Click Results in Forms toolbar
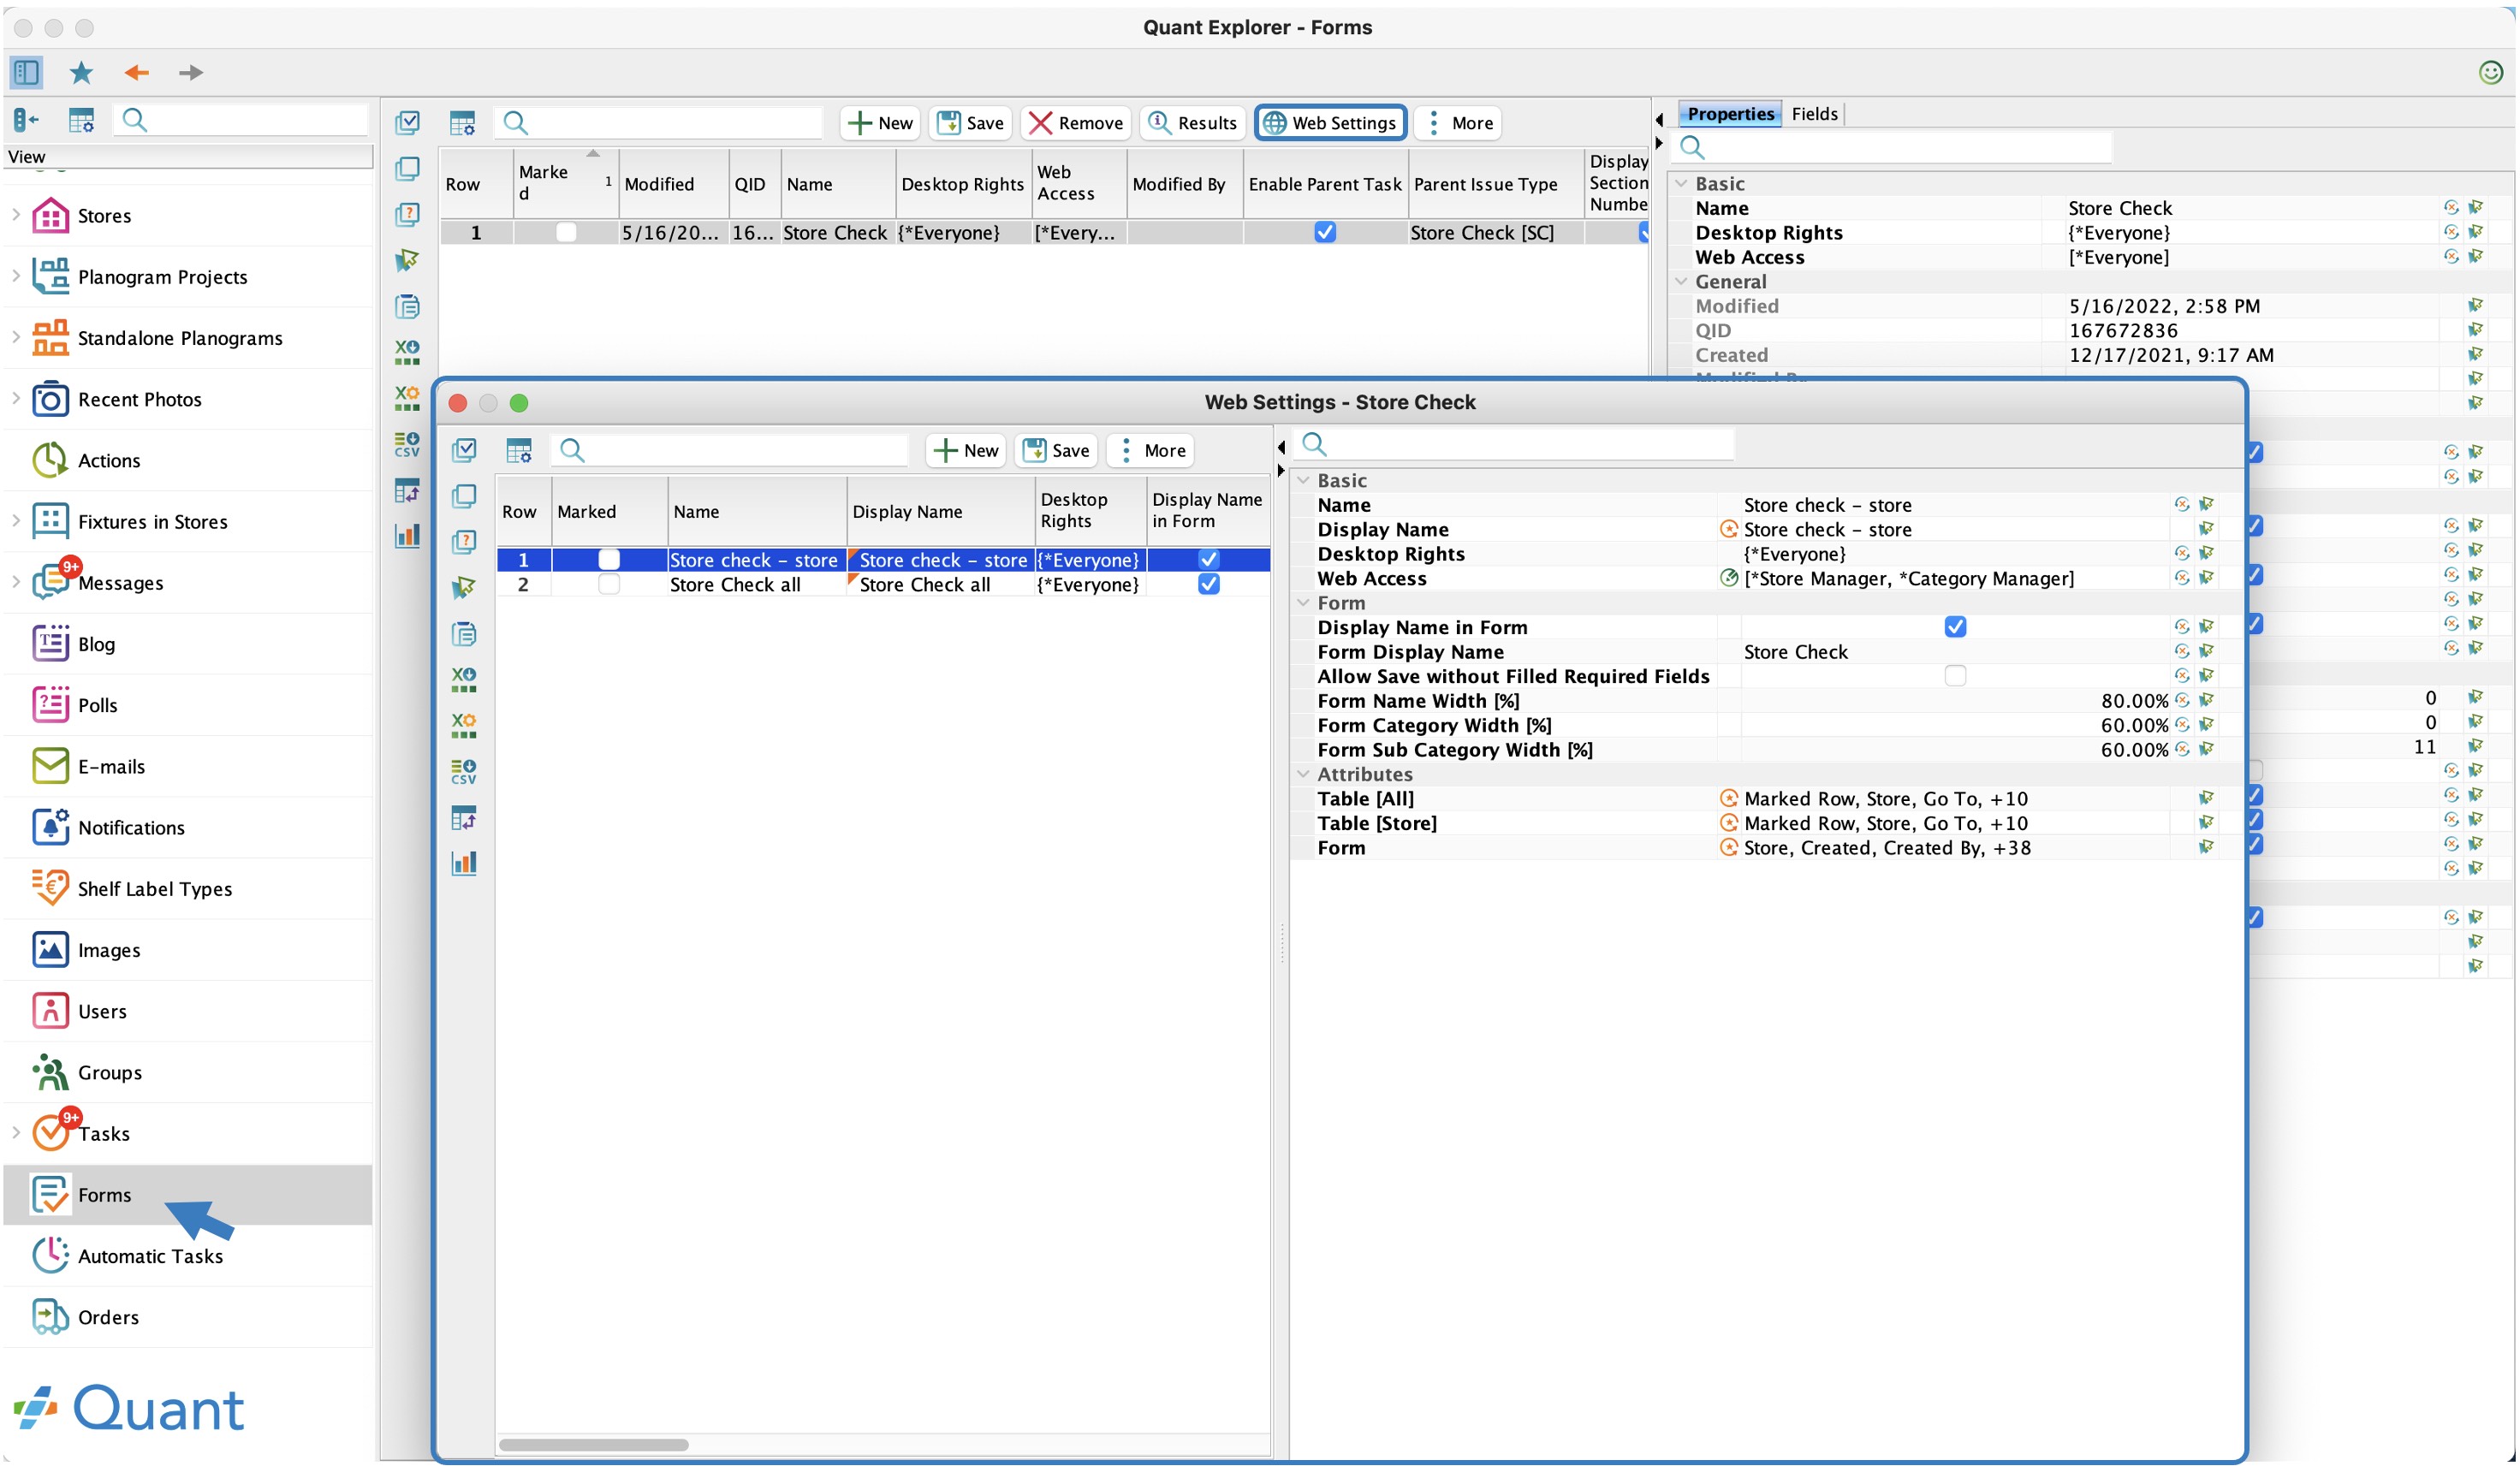The image size is (2520, 1472). click(1193, 123)
